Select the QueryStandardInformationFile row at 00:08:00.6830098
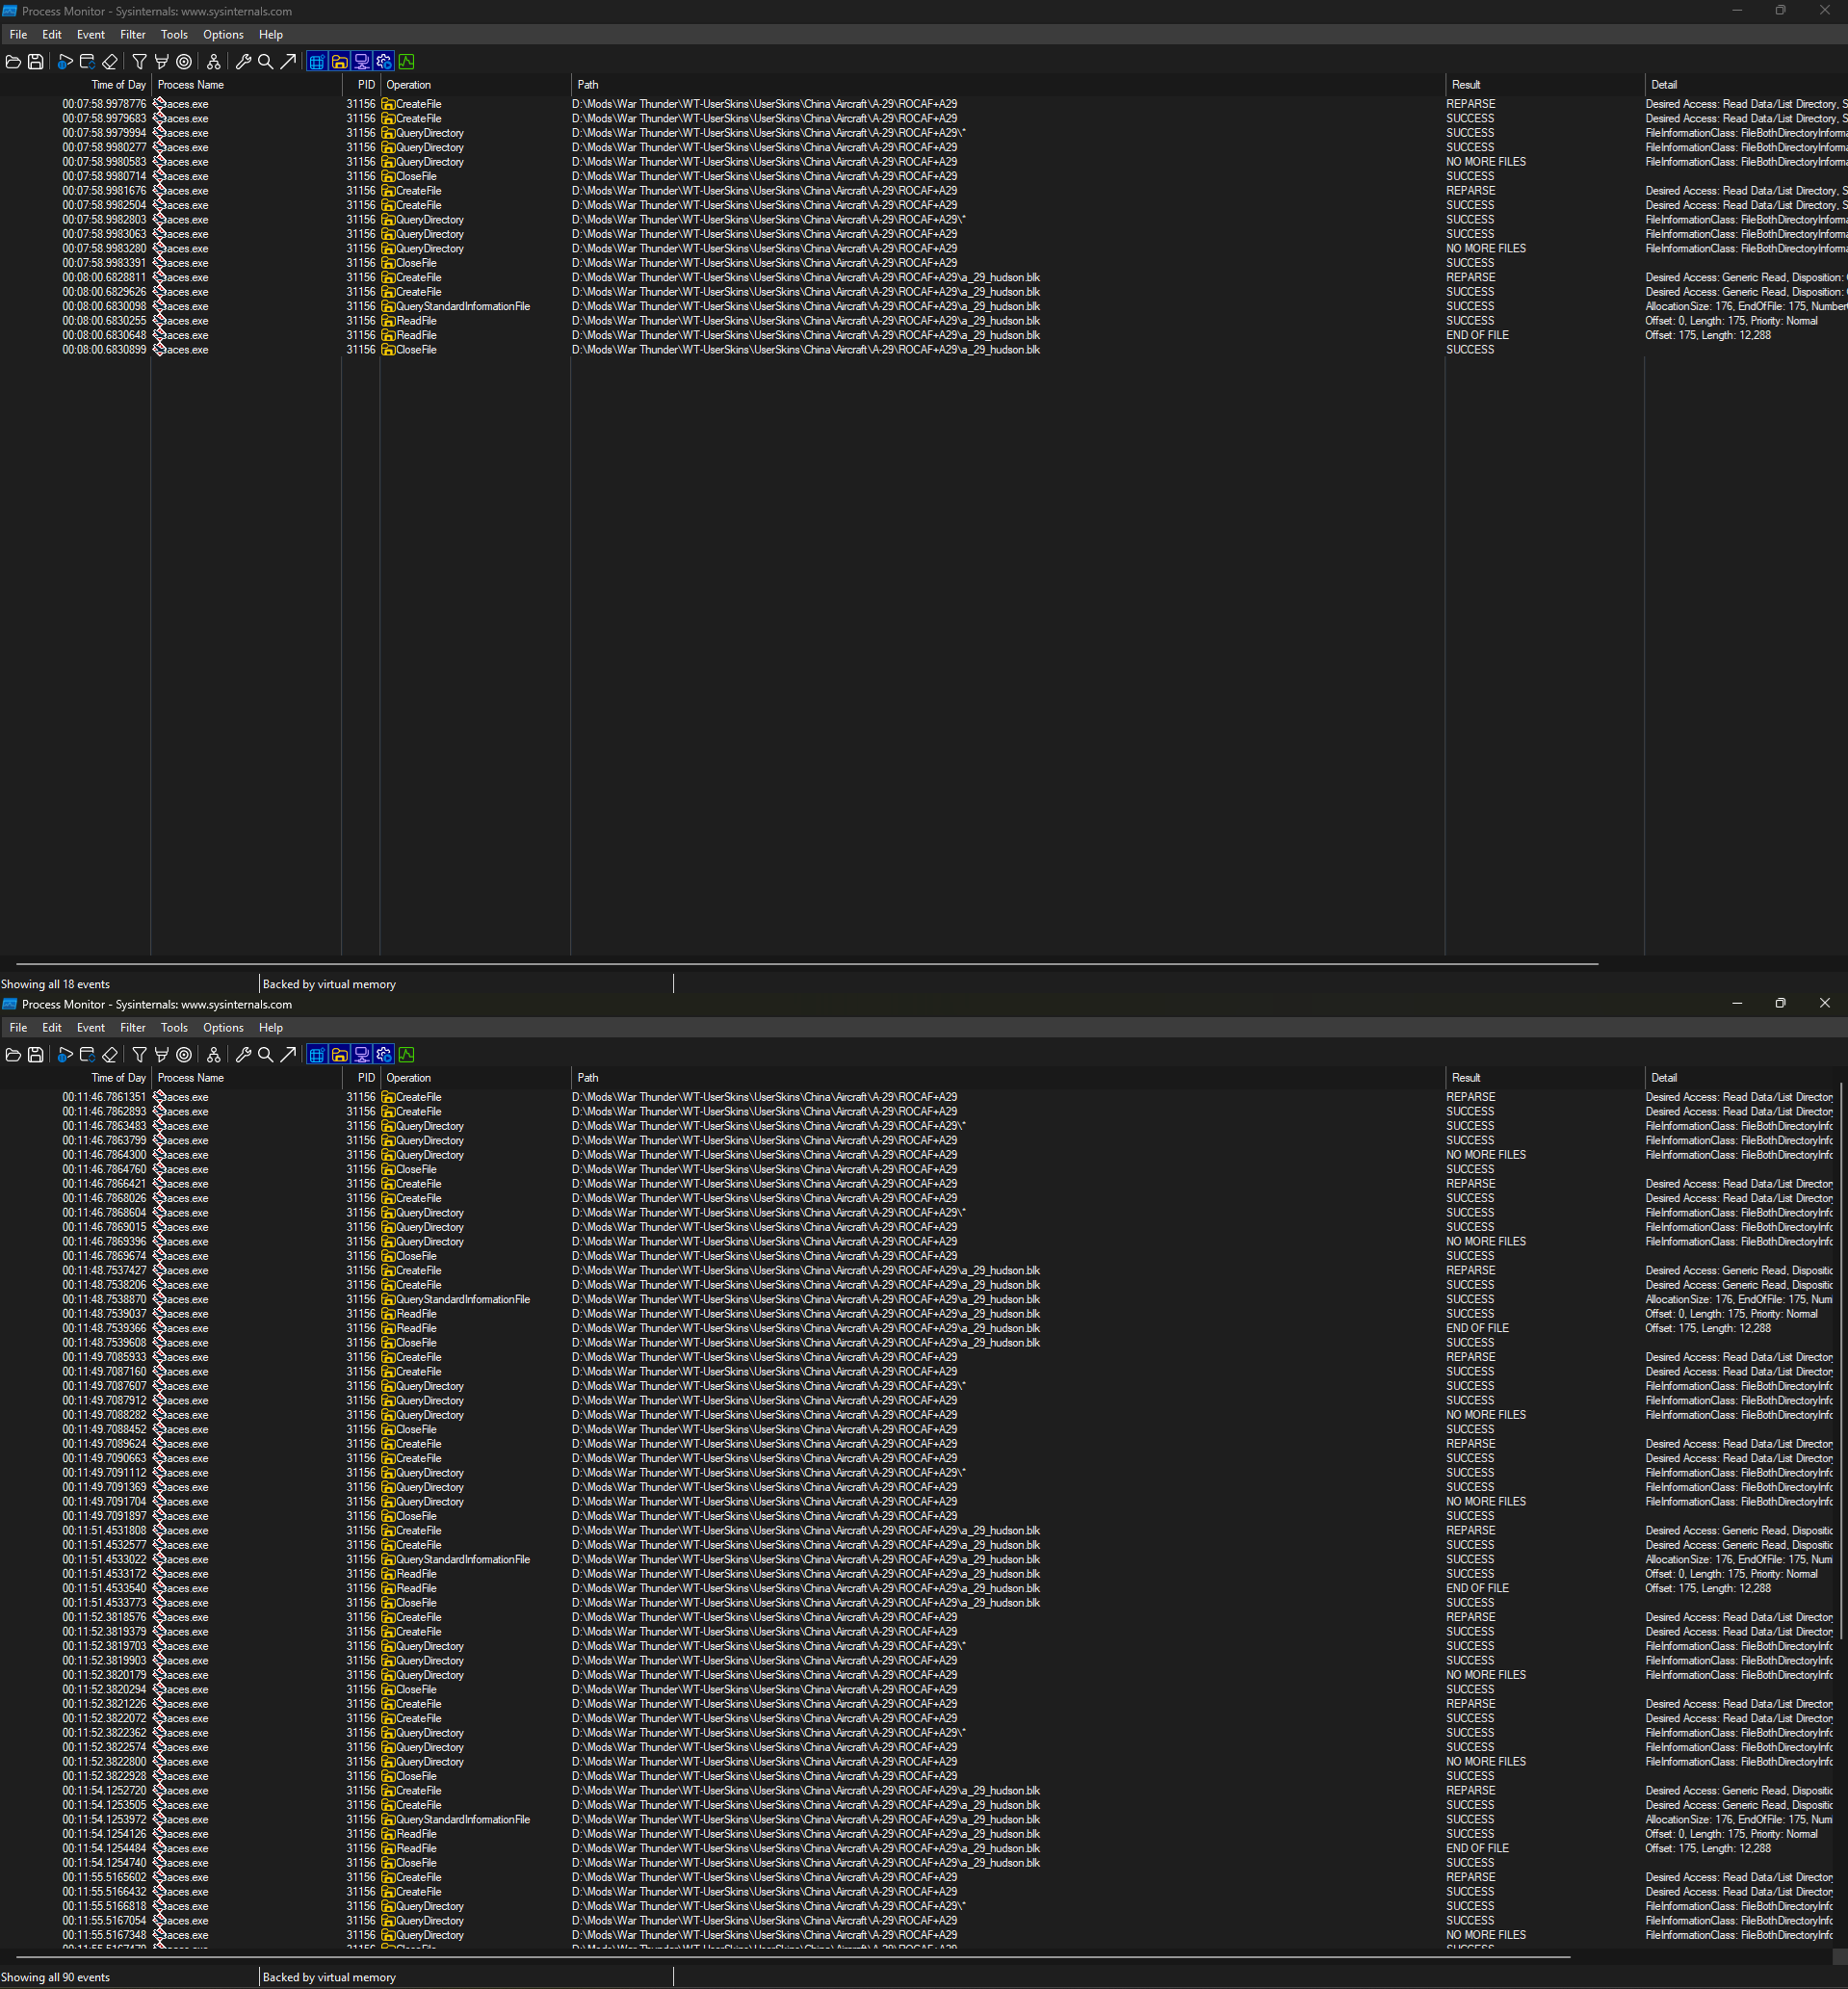The width and height of the screenshot is (1848, 1989). 924,307
